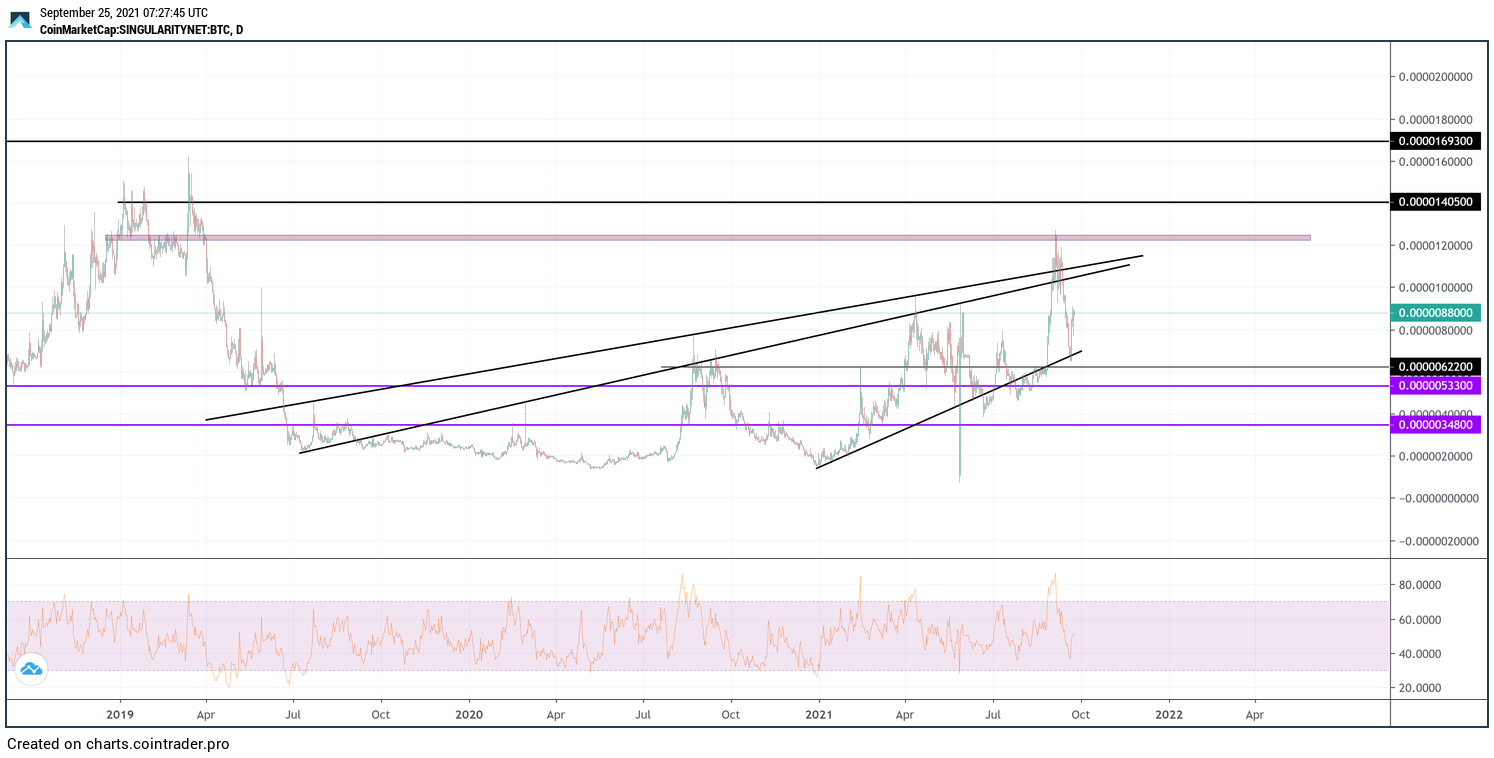Click the cointrader logo icon beside the timestamp

coord(20,20)
